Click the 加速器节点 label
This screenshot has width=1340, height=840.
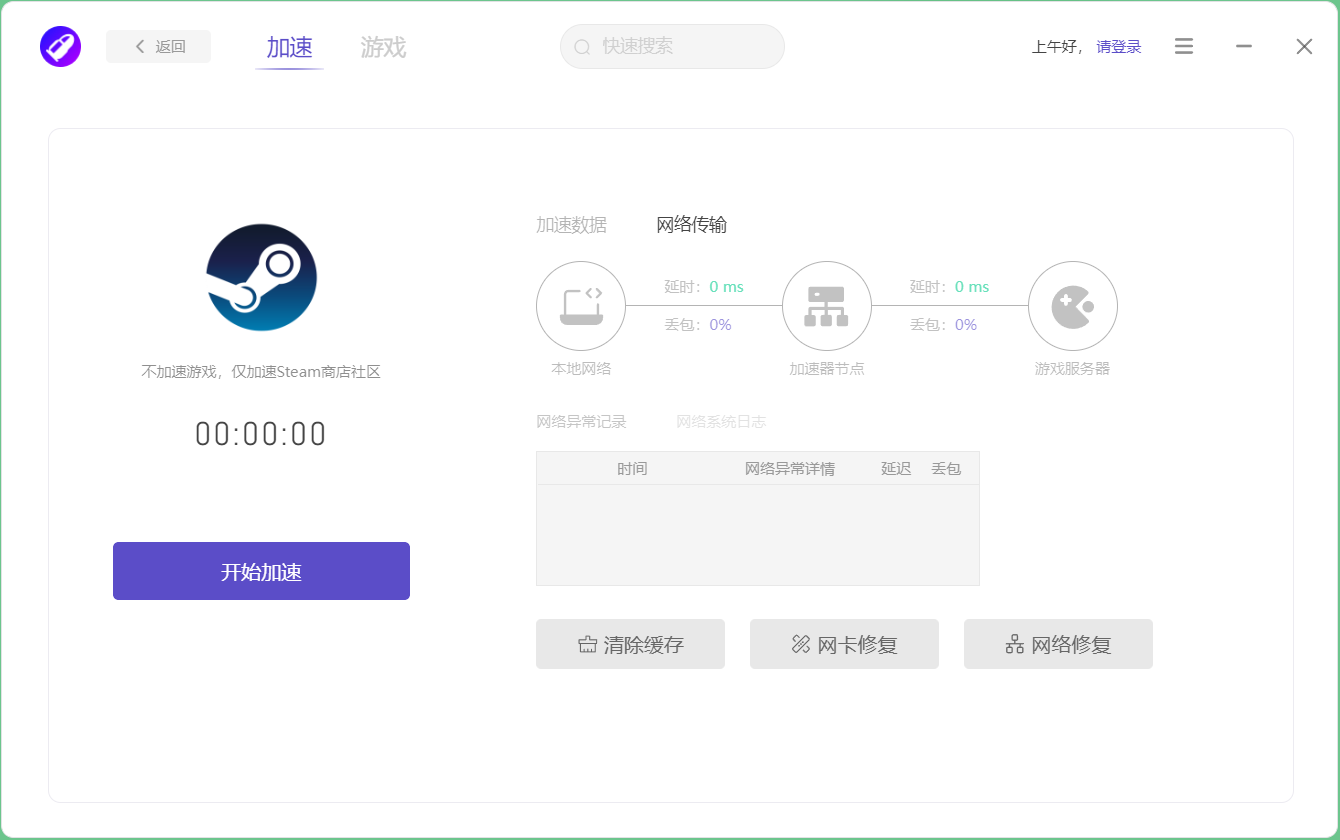(827, 368)
